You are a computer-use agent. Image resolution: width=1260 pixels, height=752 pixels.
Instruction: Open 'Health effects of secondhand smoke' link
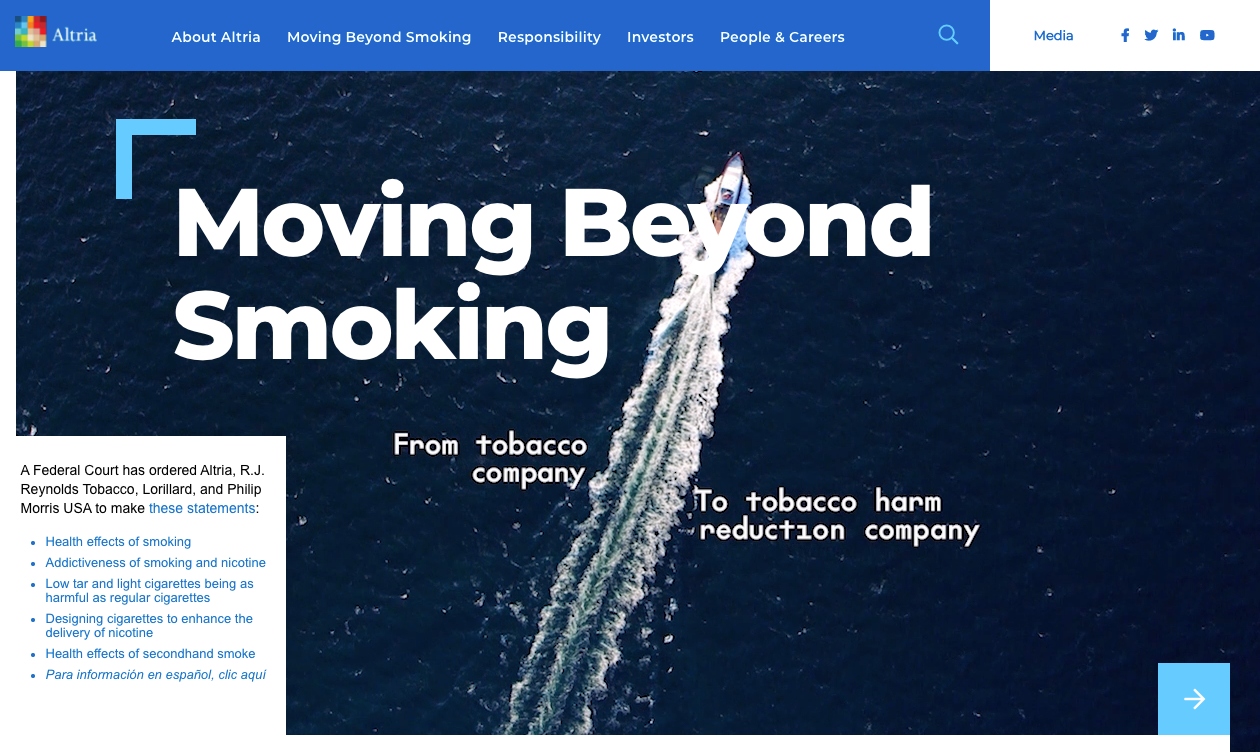pos(150,654)
